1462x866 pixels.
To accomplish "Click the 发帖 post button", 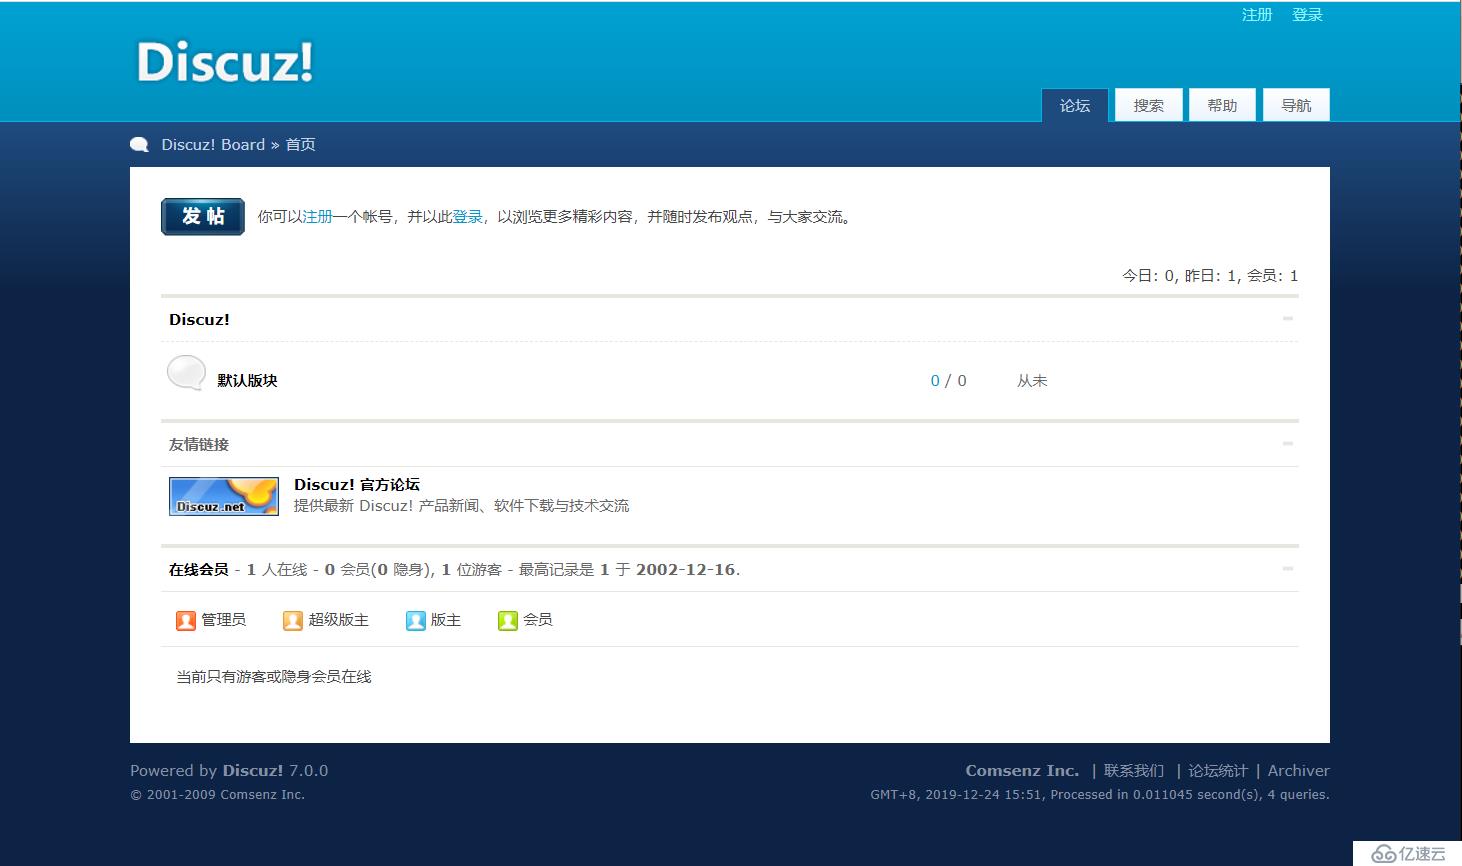I will coord(203,217).
